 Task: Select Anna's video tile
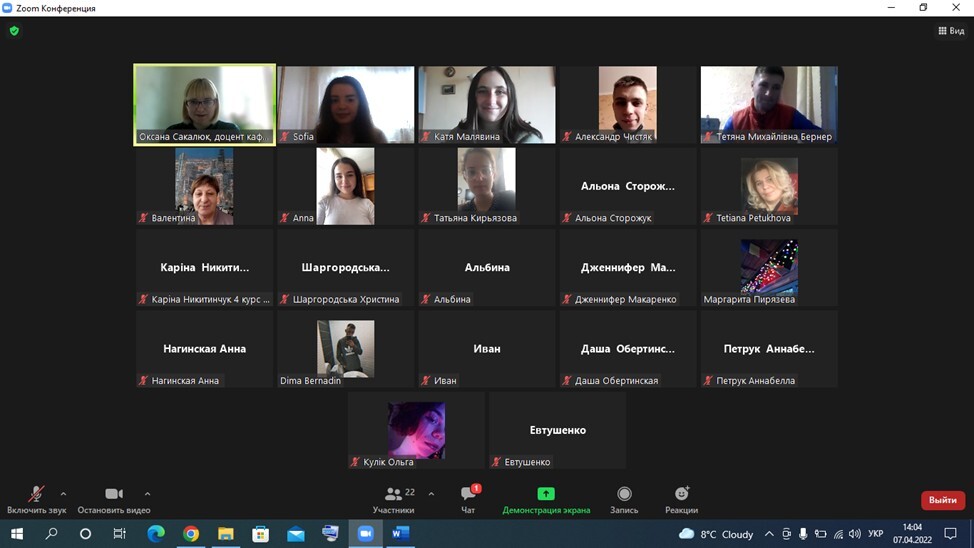pyautogui.click(x=345, y=186)
